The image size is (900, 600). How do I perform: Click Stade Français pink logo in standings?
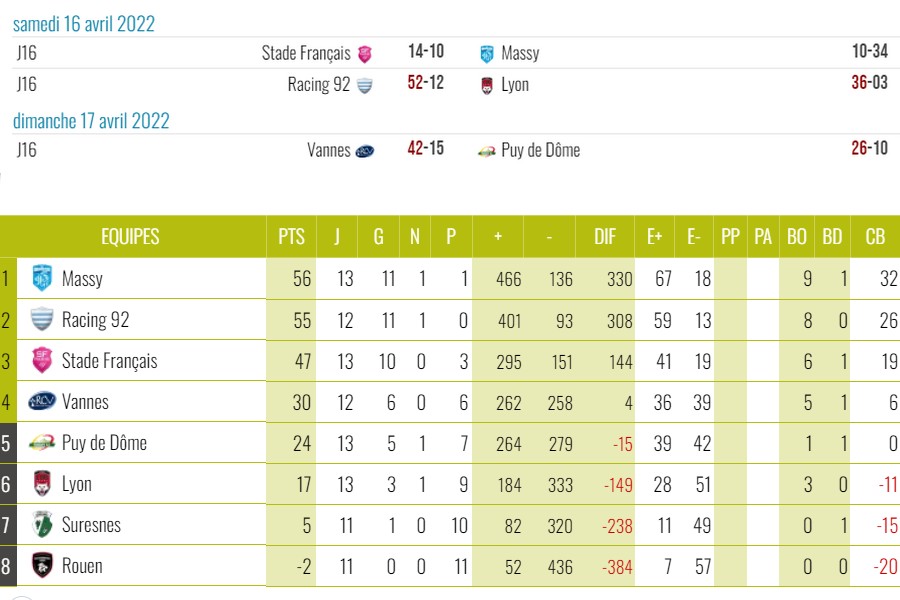tap(42, 360)
